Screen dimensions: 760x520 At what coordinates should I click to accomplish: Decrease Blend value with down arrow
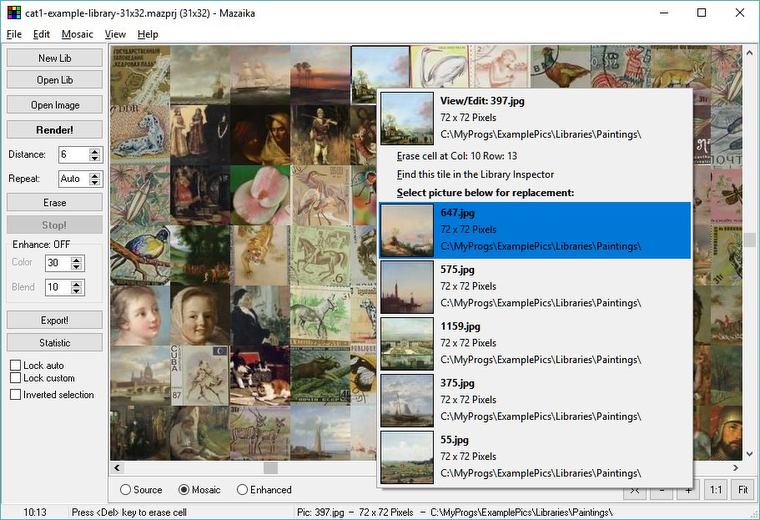pyautogui.click(x=76, y=291)
